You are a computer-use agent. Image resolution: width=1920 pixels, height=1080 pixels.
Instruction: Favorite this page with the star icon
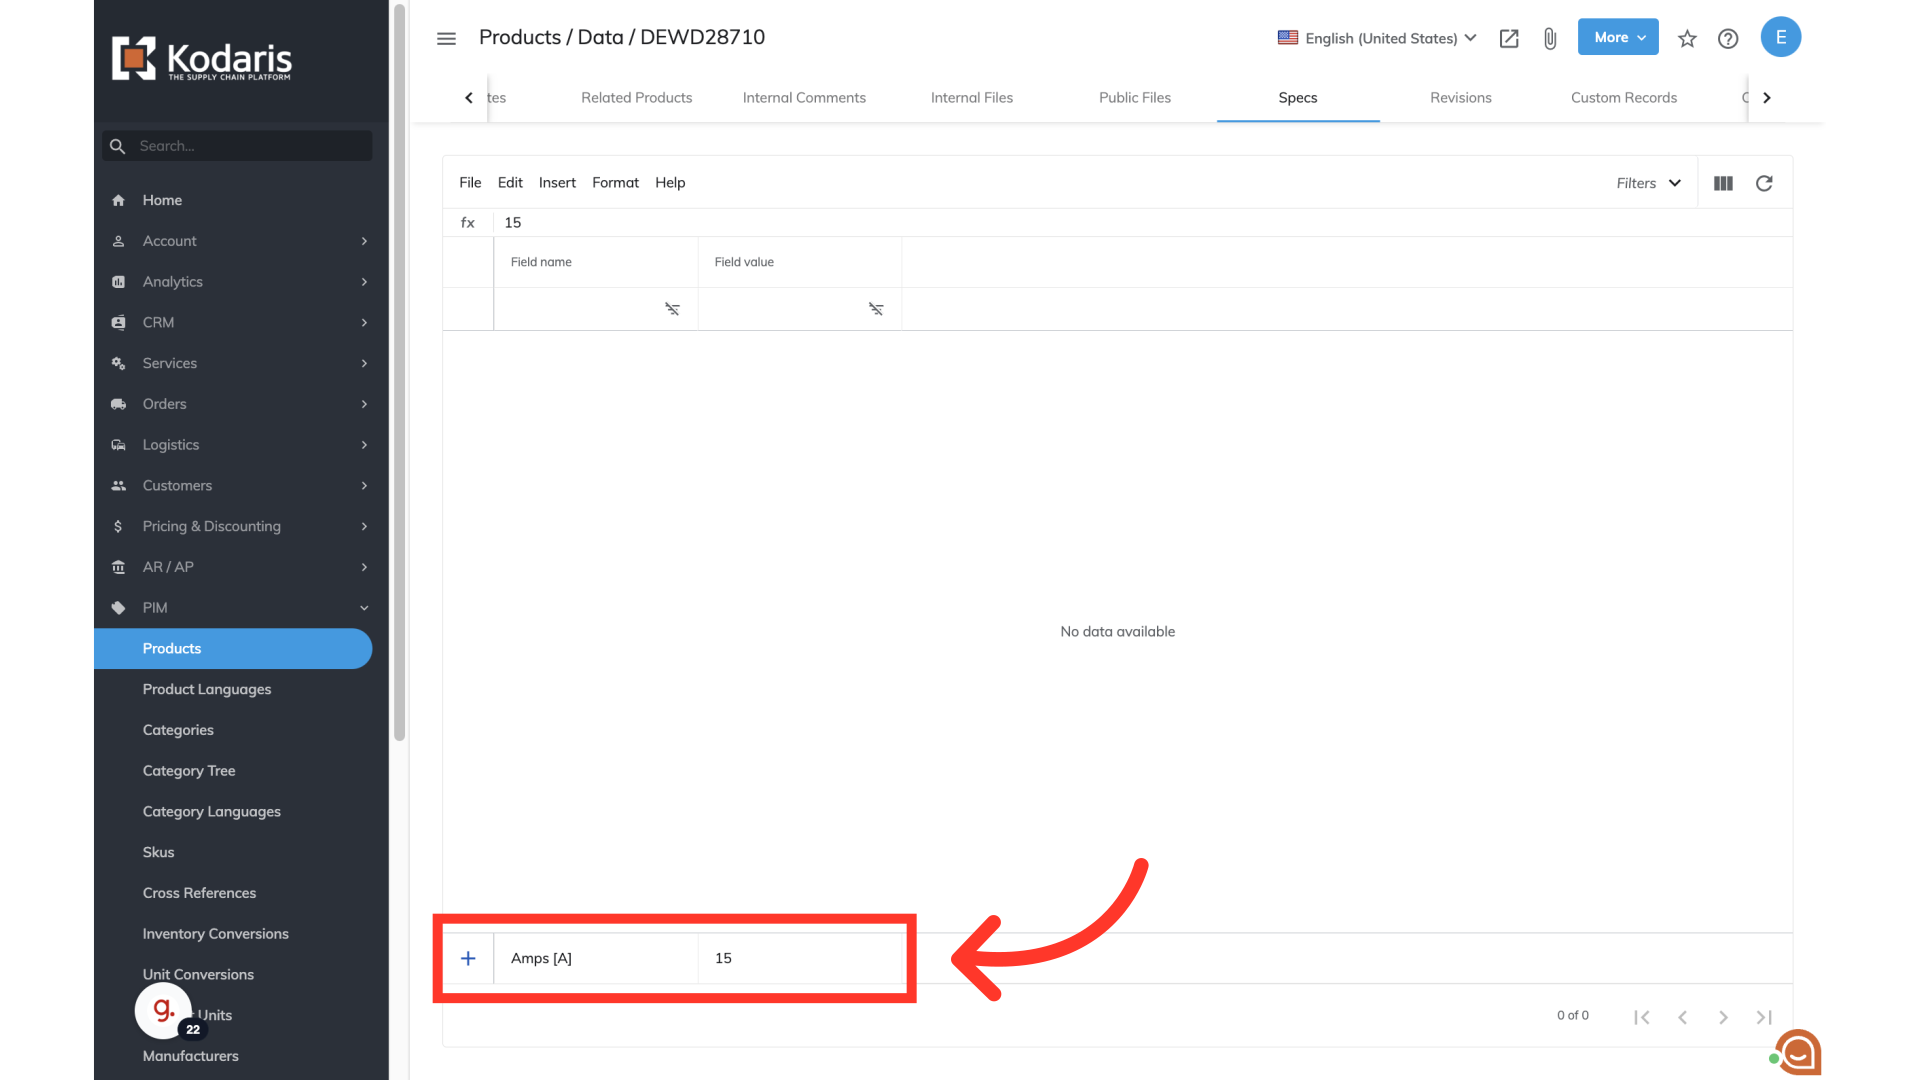[x=1687, y=38]
